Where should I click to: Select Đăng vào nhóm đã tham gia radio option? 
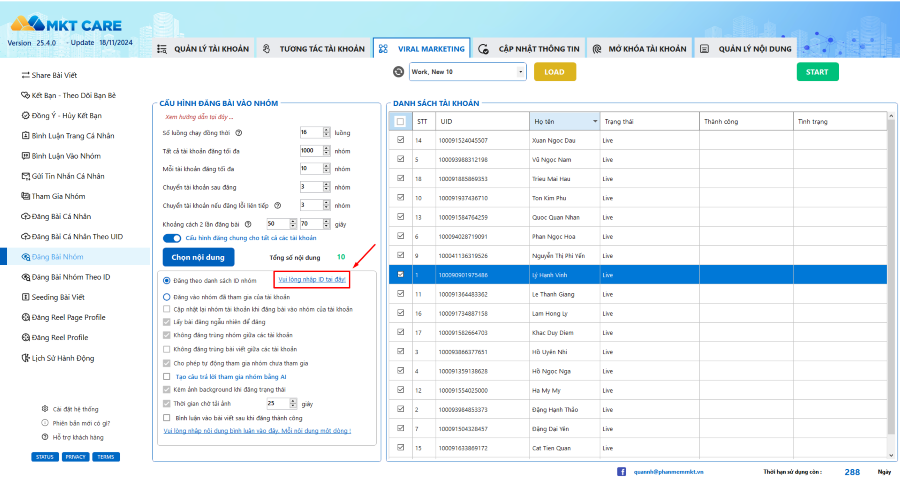click(167, 297)
